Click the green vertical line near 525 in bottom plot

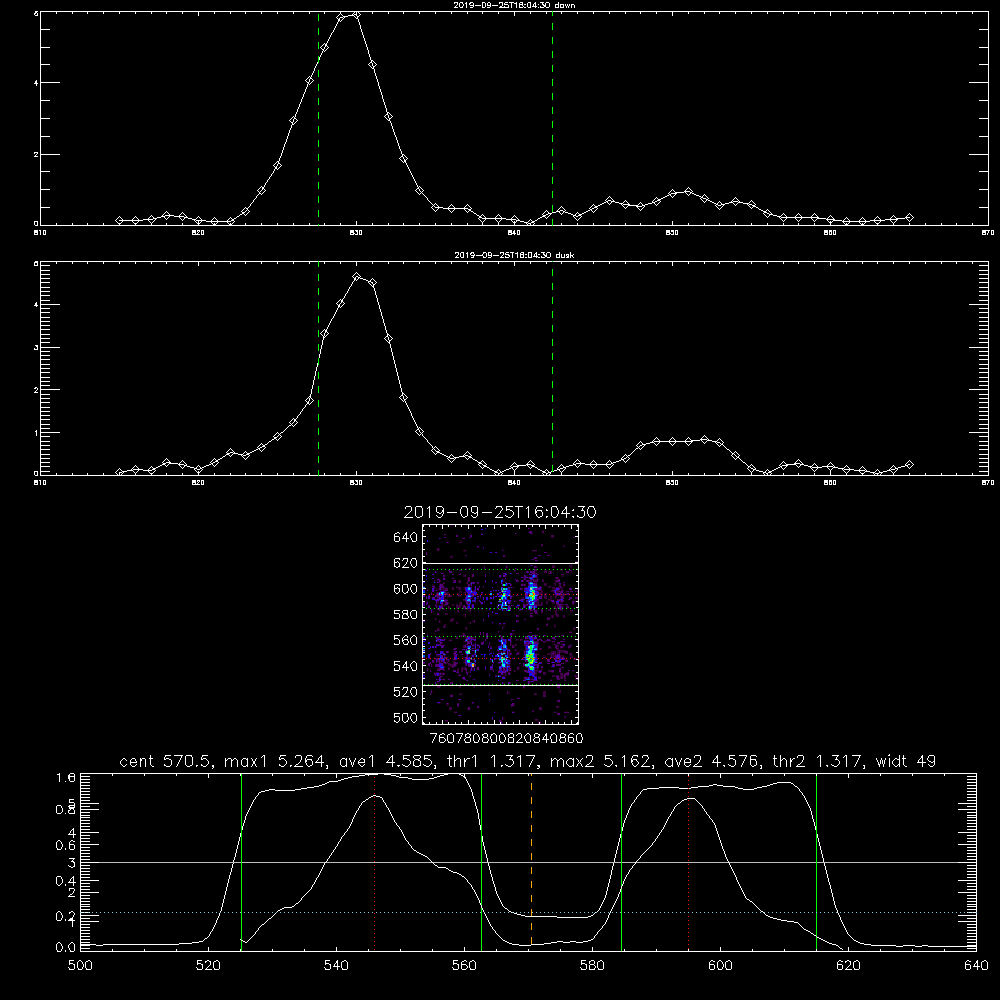[x=241, y=861]
